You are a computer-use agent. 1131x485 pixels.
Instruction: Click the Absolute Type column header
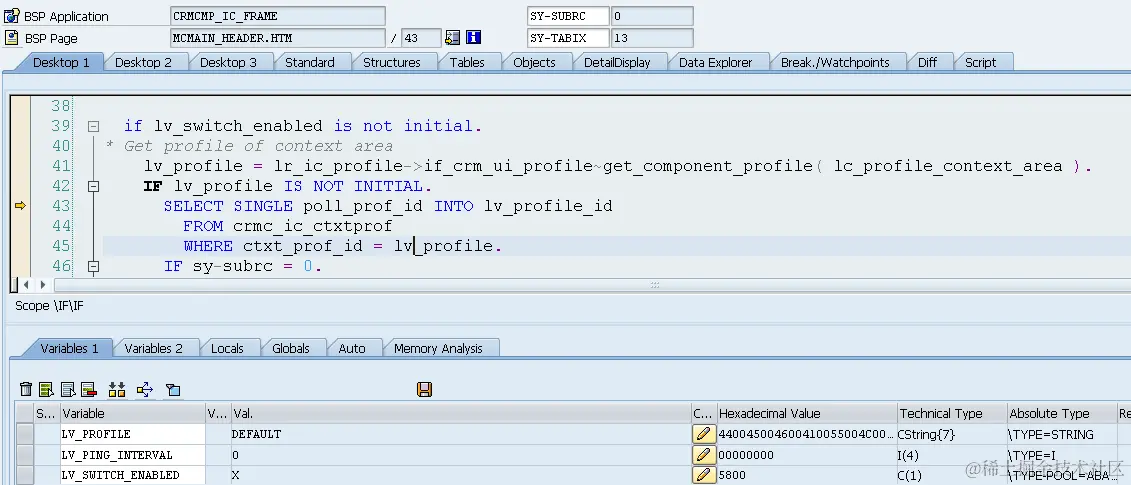point(1061,414)
